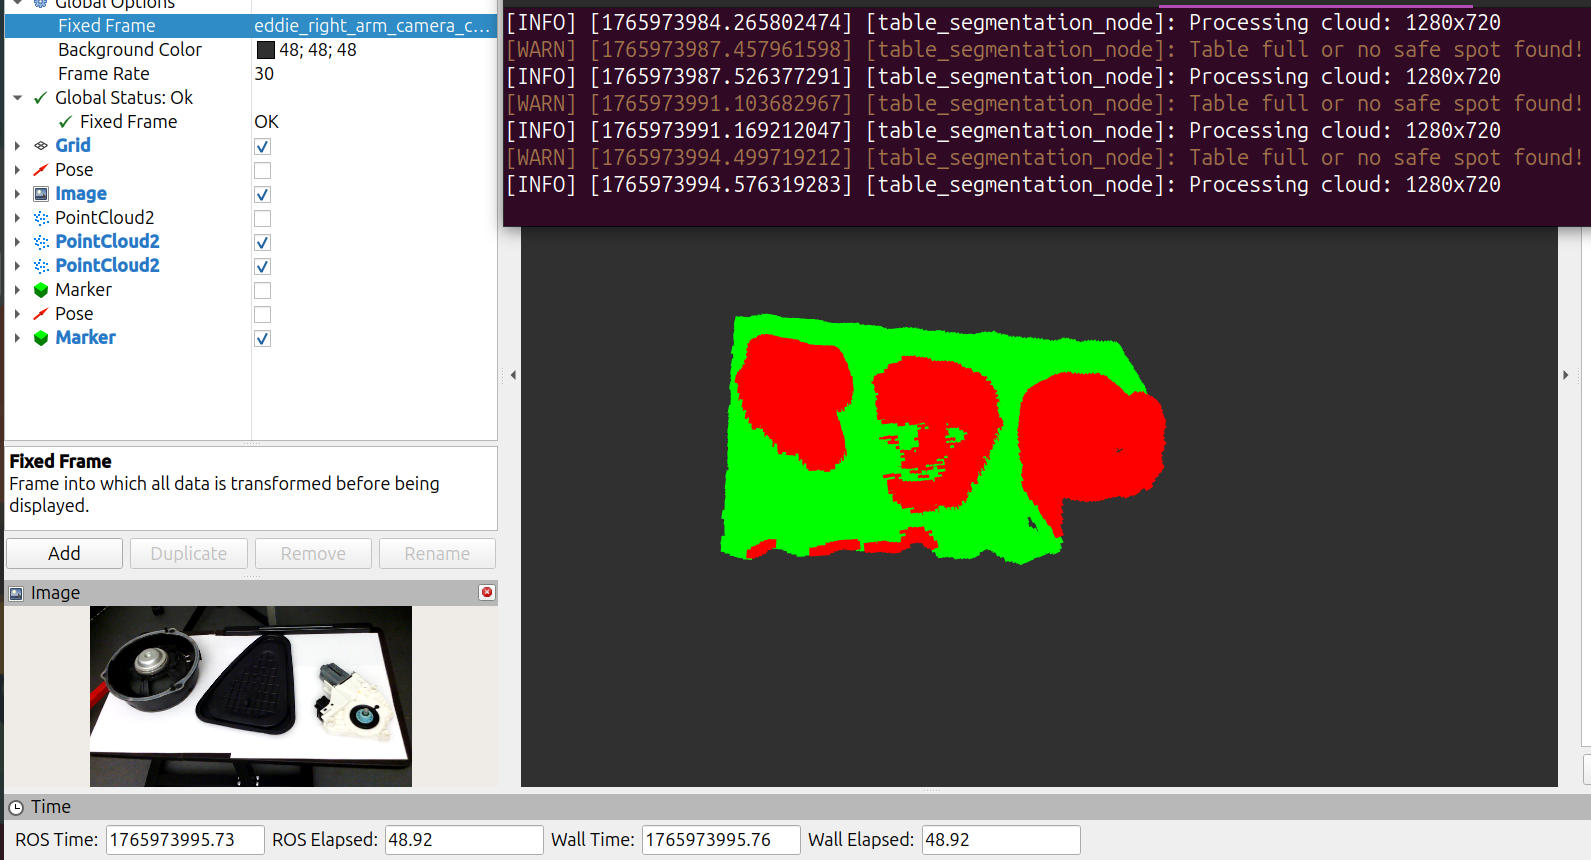
Task: Expand the unchecked PointCloud2 entry
Action: tap(17, 218)
